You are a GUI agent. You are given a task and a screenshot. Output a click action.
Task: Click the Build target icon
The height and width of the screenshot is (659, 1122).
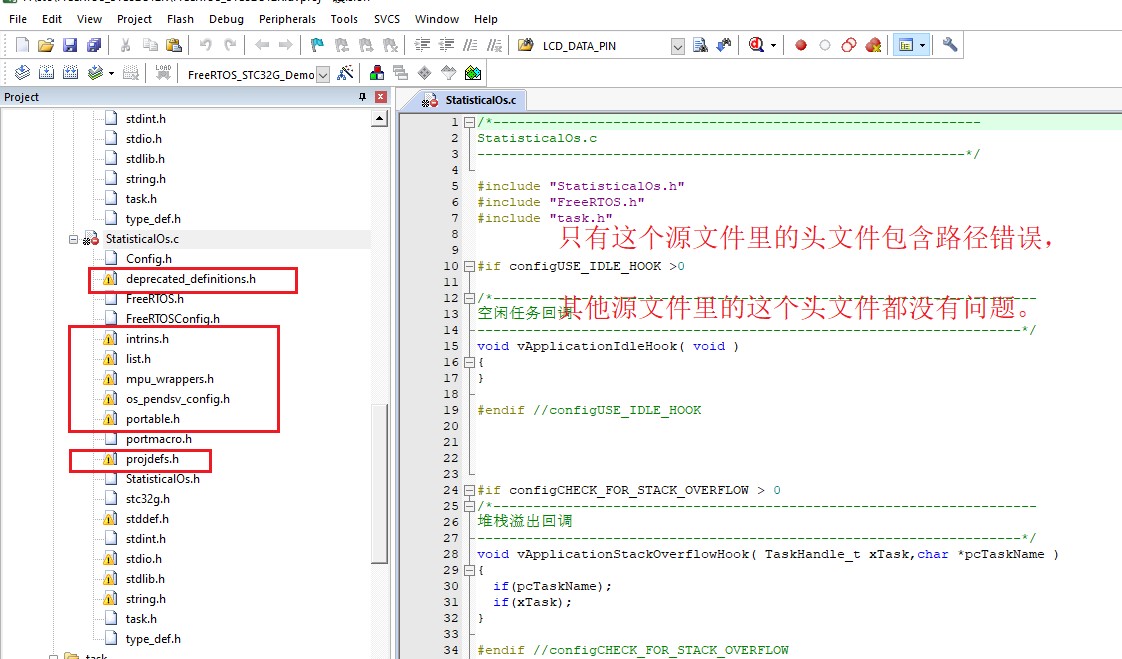[x=47, y=73]
